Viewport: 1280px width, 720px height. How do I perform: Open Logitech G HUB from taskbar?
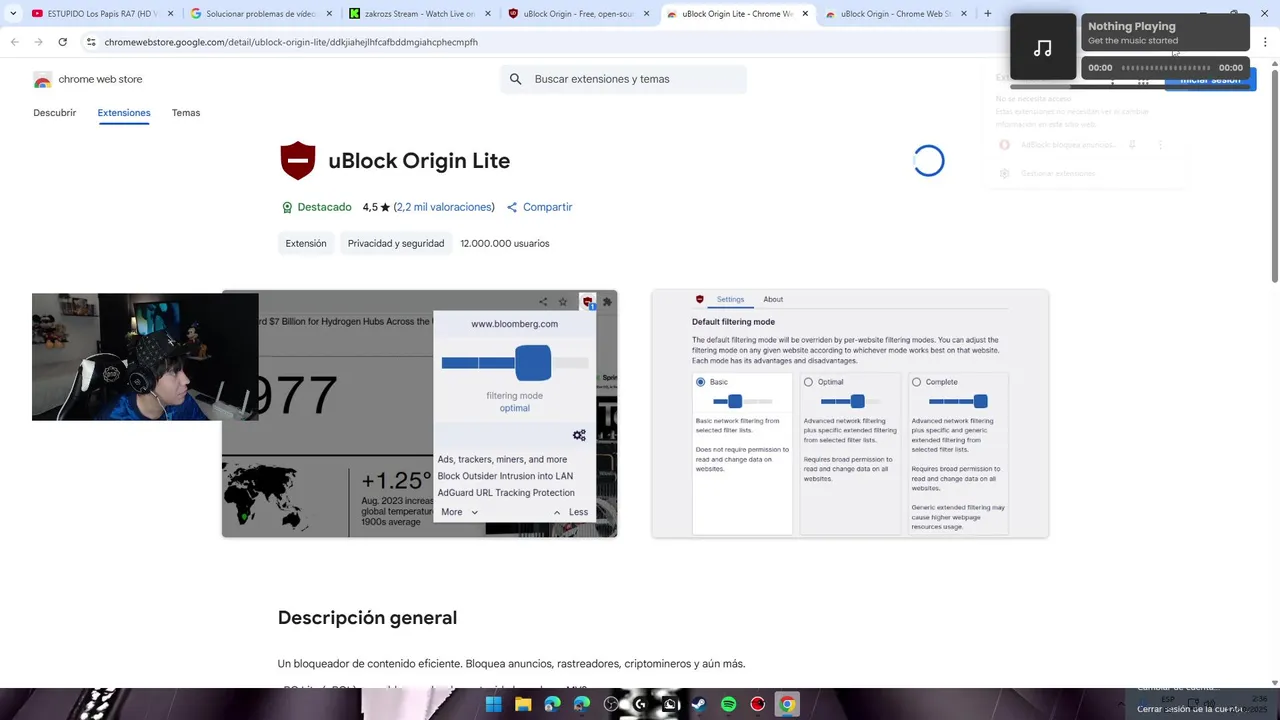[641, 705]
